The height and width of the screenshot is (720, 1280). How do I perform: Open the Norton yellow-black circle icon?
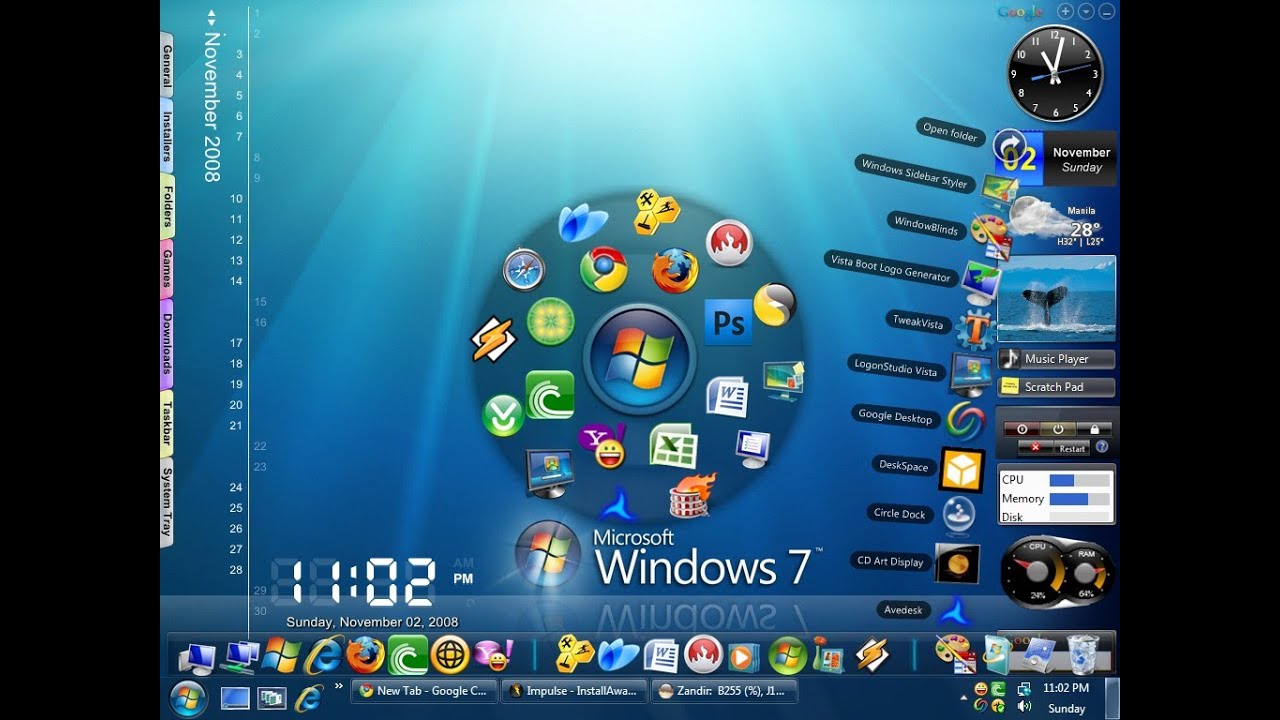coord(774,304)
